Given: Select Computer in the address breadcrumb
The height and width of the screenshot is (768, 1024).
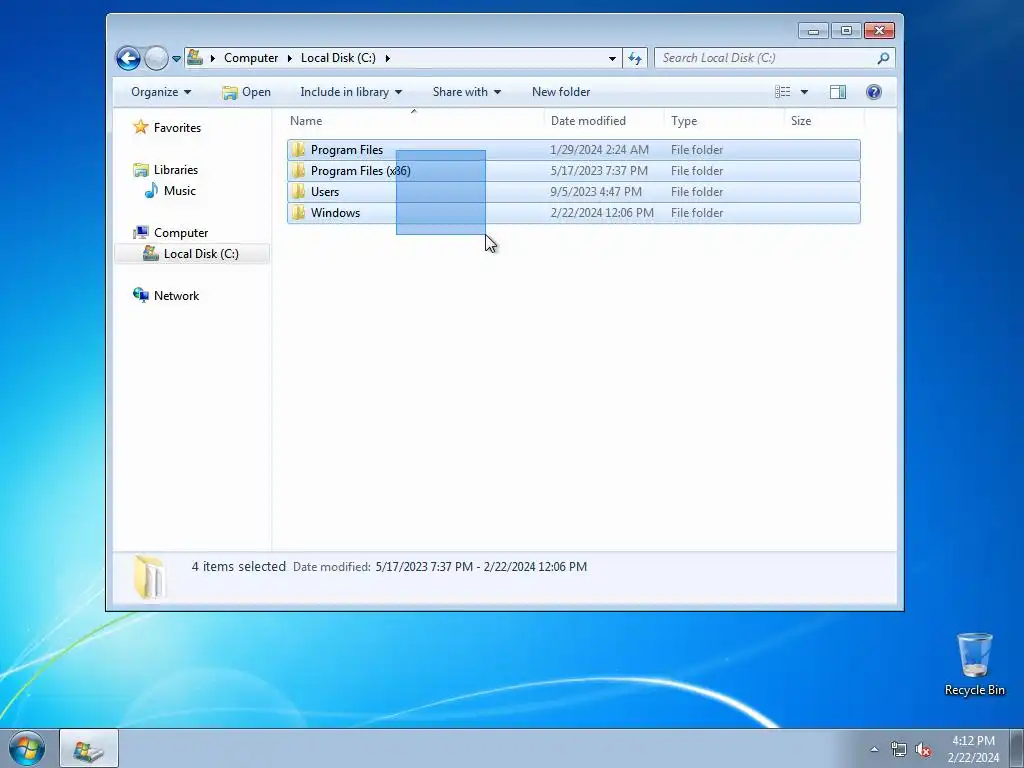Looking at the screenshot, I should coord(251,57).
